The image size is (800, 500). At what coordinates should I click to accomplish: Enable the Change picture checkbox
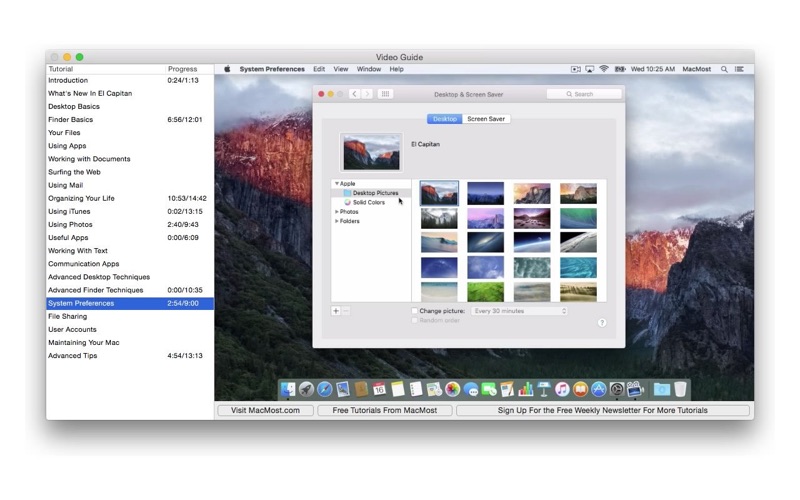coord(415,311)
